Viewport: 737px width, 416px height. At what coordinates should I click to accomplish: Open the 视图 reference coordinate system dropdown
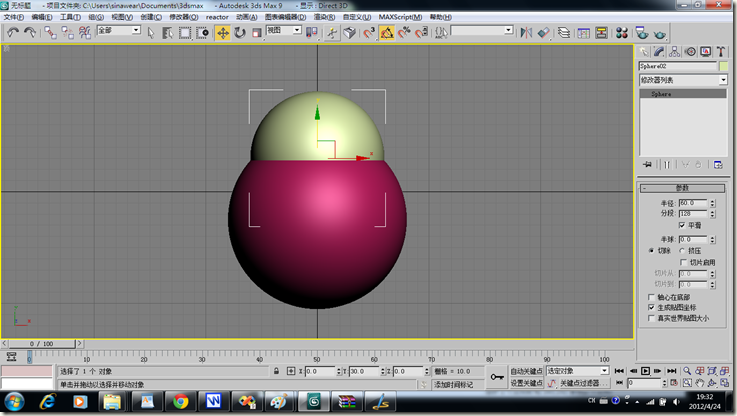coord(297,30)
